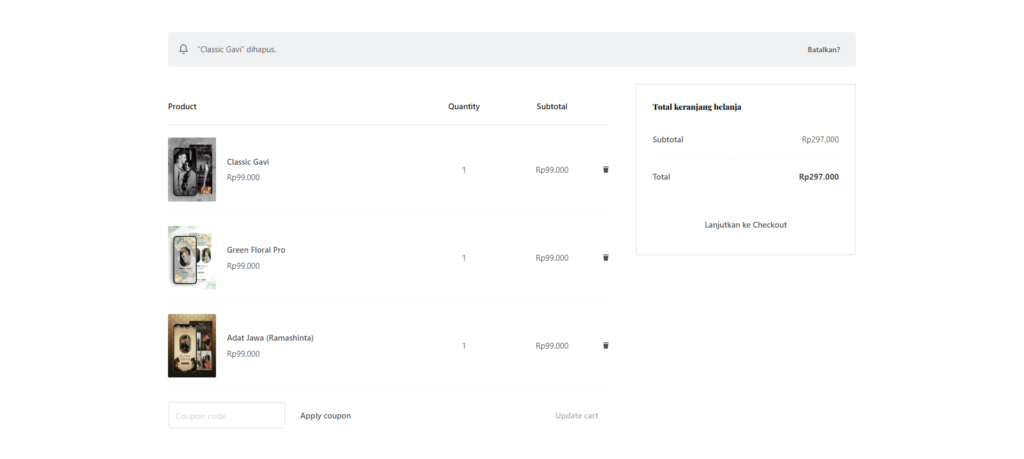Select the Green Floral Pro quantity value
Viewport: 1024px width, 459px height.
tap(463, 258)
